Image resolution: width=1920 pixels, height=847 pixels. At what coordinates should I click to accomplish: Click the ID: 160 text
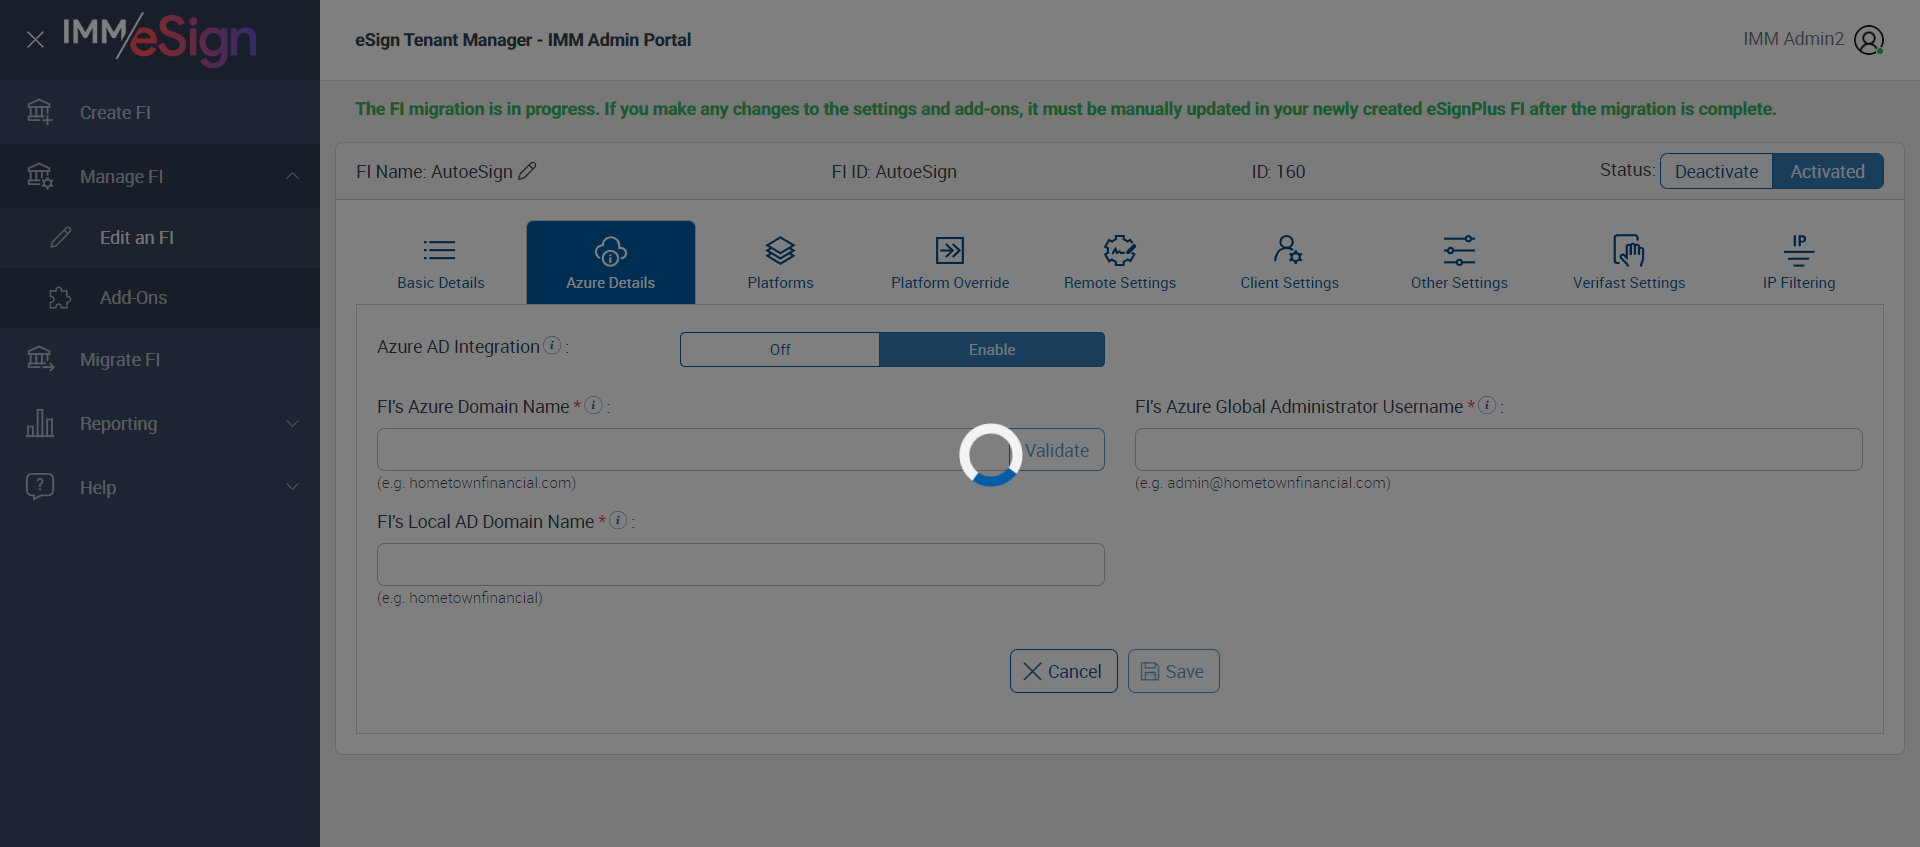pyautogui.click(x=1278, y=172)
